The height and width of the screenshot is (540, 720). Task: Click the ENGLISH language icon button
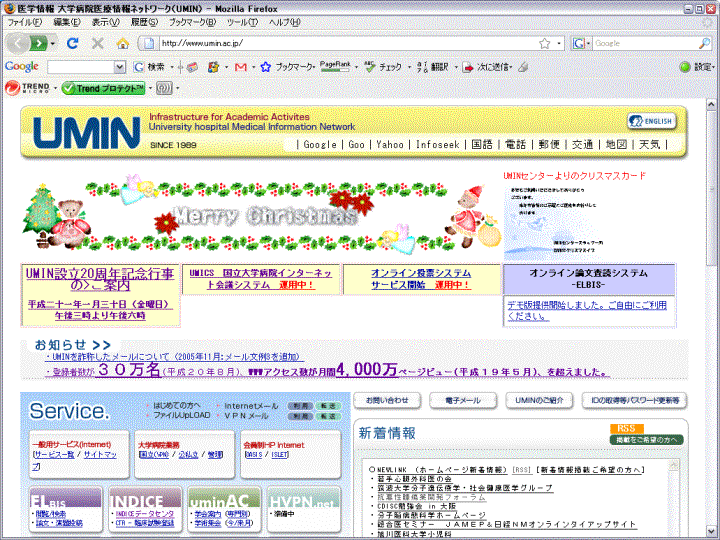[x=651, y=121]
